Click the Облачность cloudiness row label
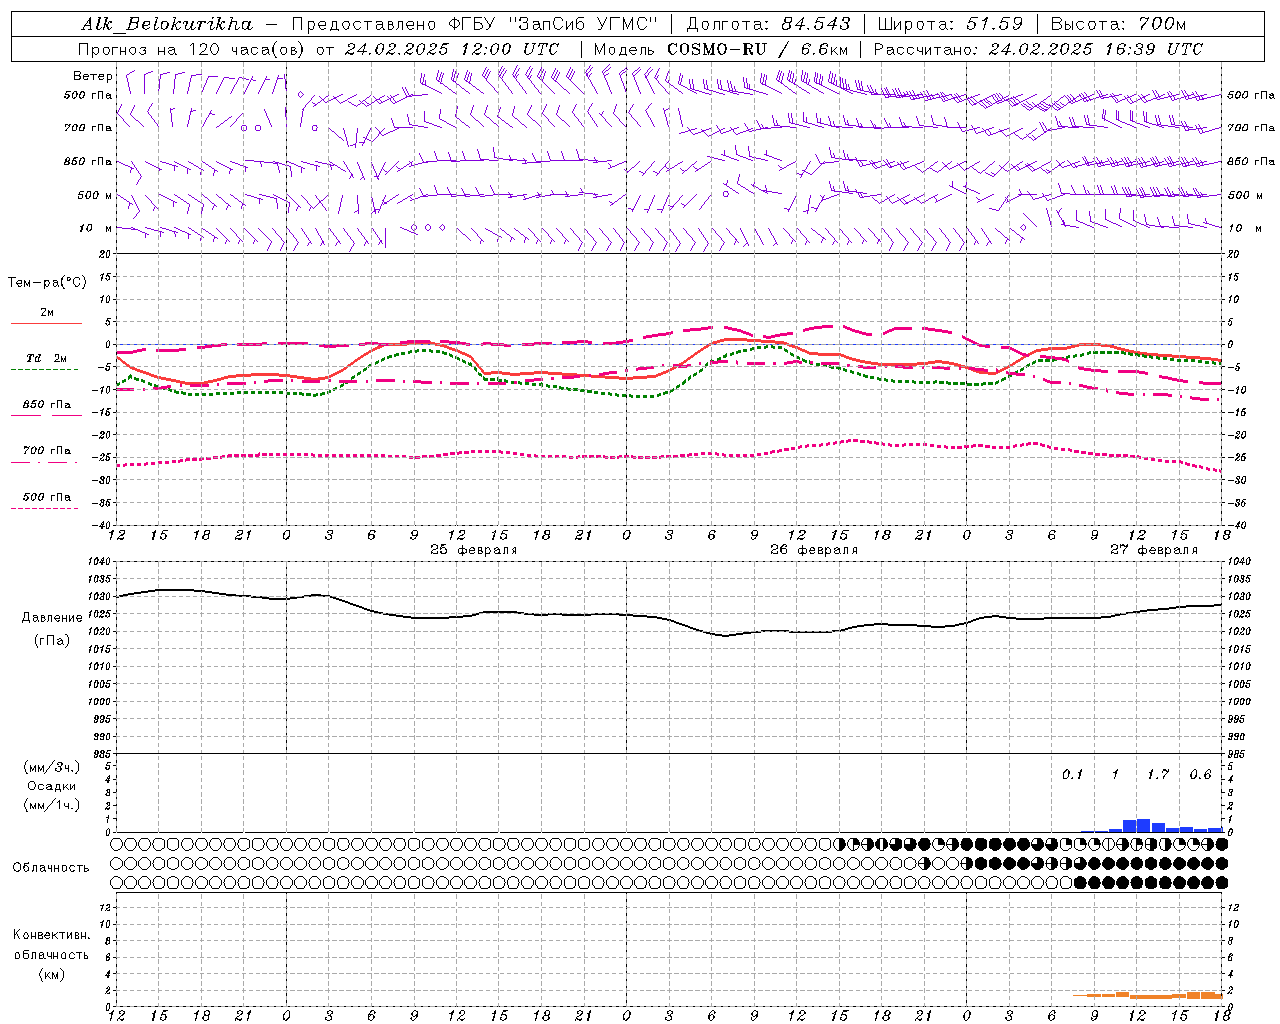 51,867
